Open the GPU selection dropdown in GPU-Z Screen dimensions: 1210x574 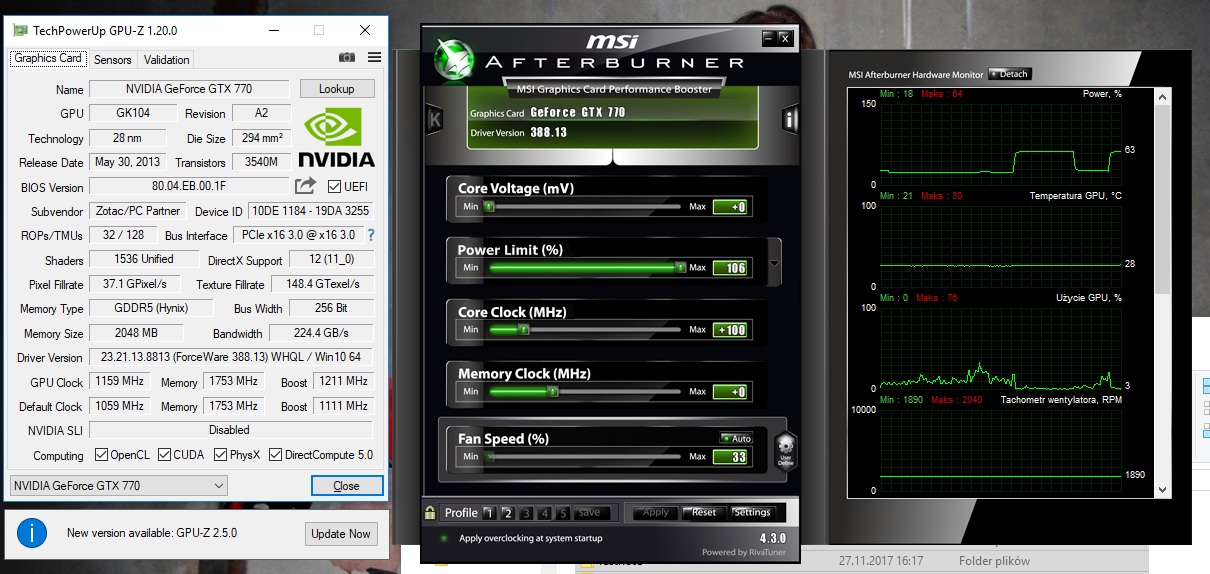click(x=118, y=486)
